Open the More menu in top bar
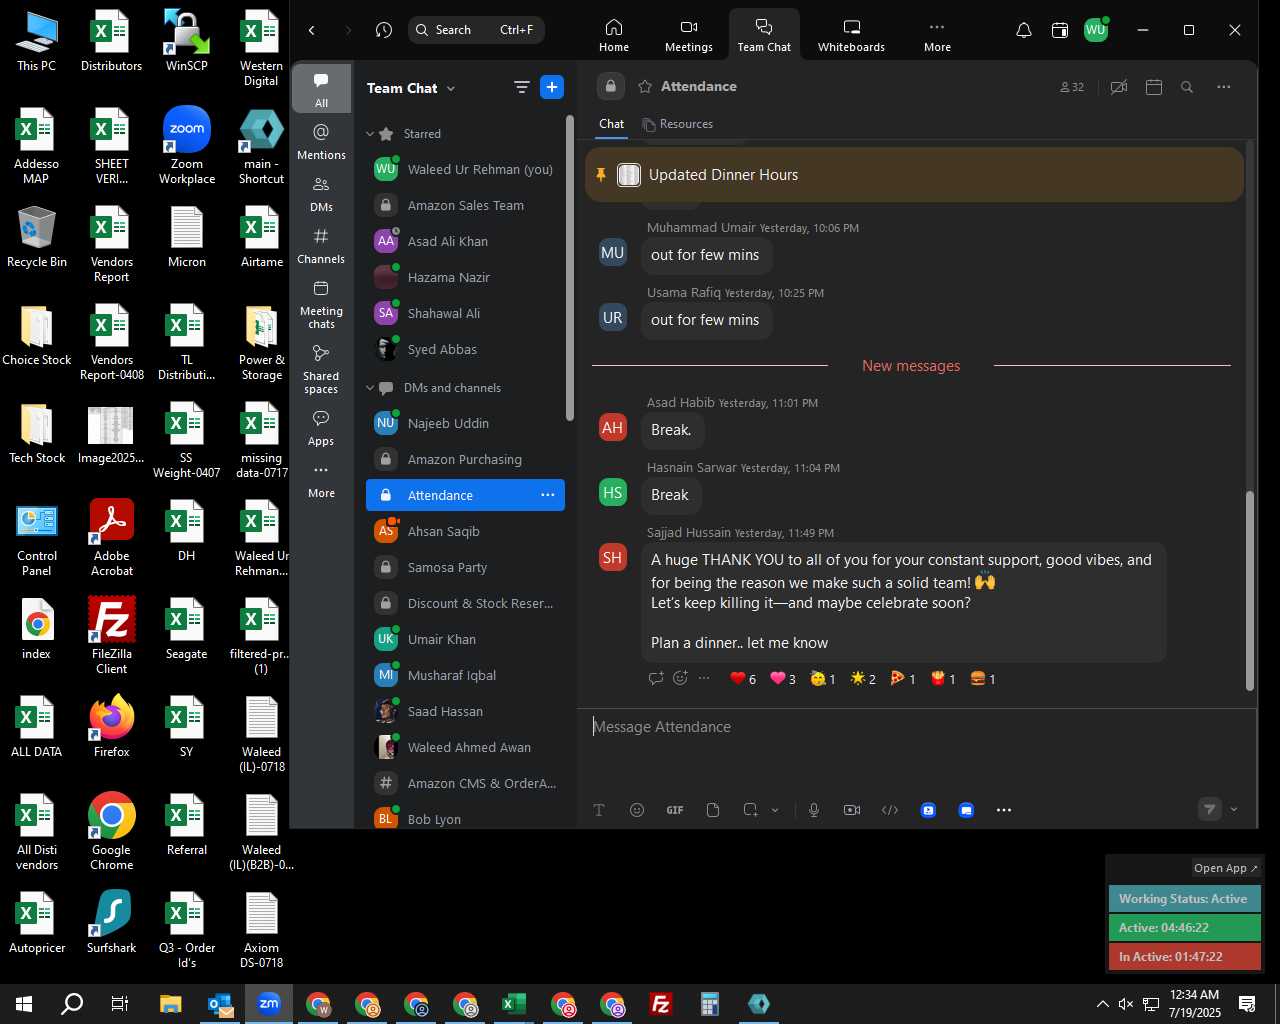 tap(937, 35)
